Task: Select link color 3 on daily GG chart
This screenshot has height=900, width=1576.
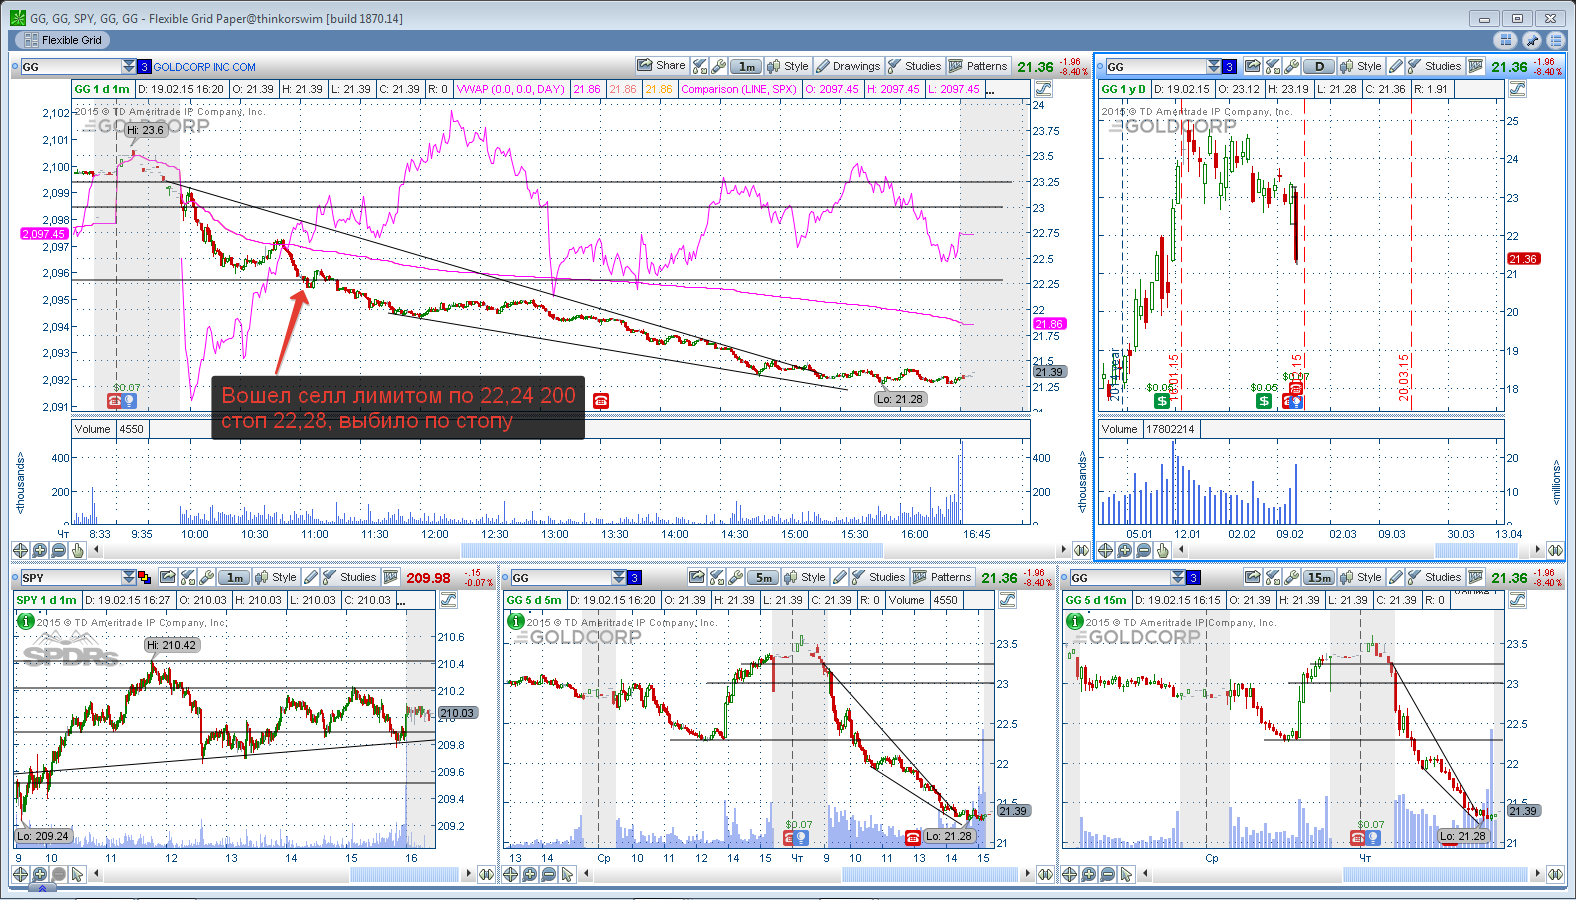Action: point(1229,67)
